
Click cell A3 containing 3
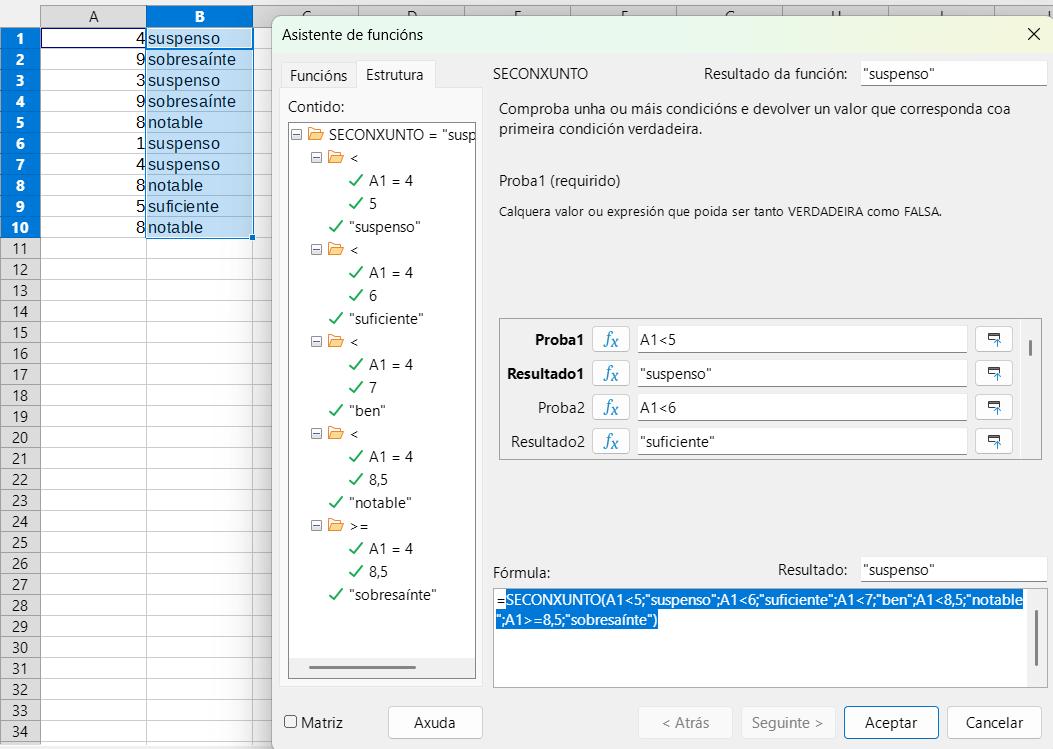click(x=93, y=80)
